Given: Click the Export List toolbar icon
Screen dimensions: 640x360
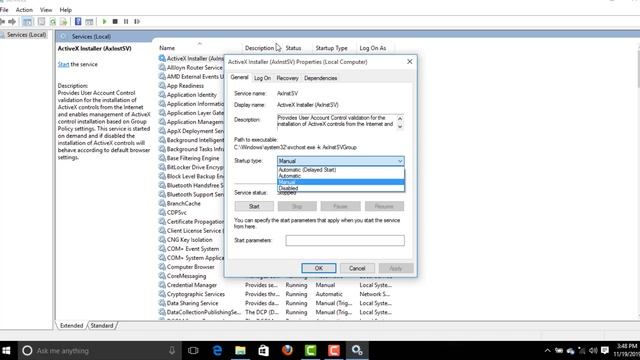Looking at the screenshot, I should pyautogui.click(x=64, y=21).
